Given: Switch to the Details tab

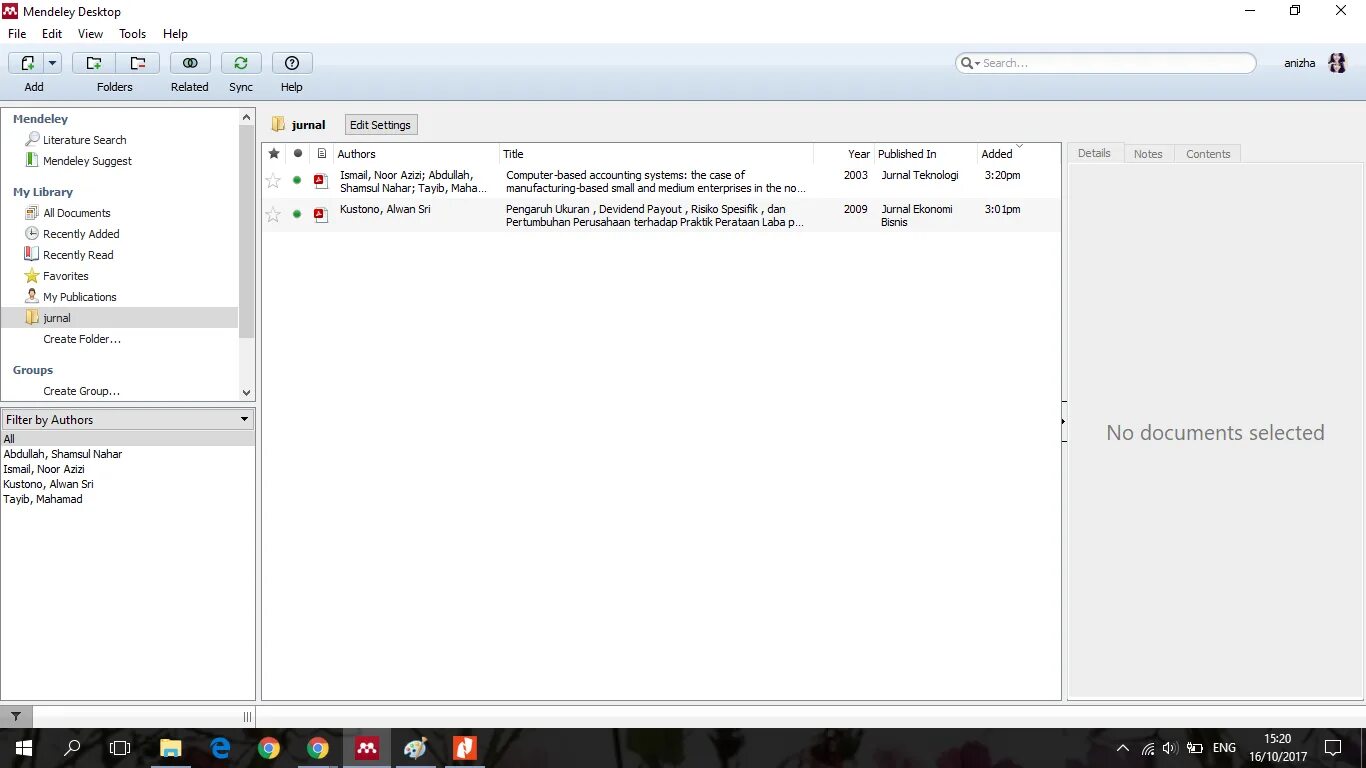Looking at the screenshot, I should point(1094,153).
